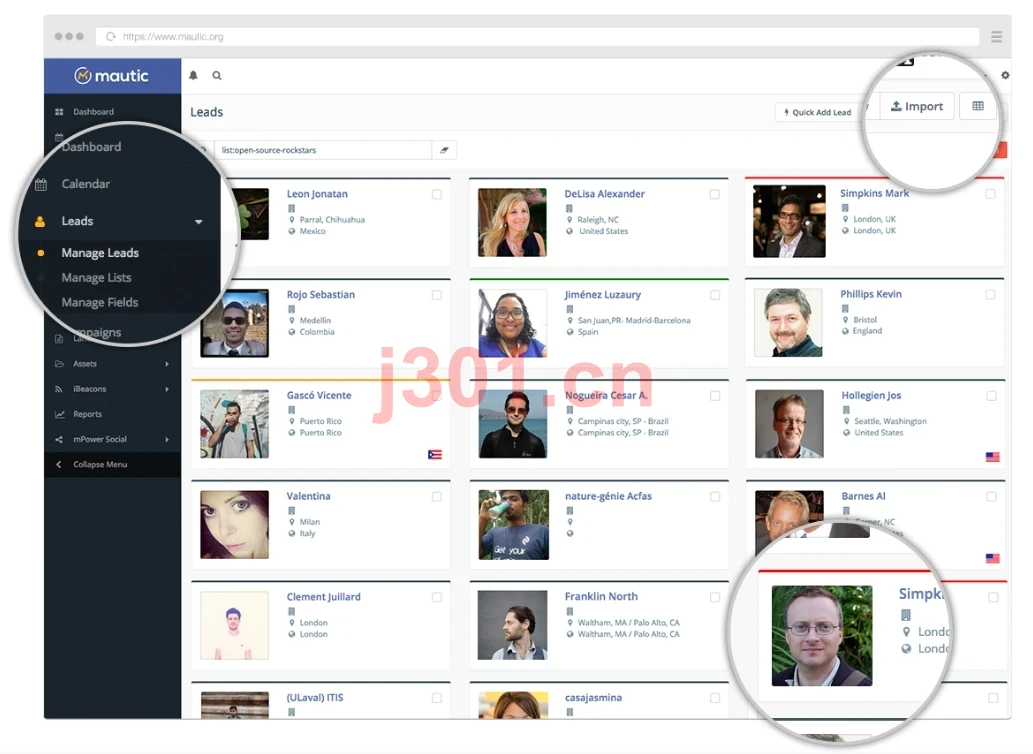Open Franklin North profile photo
The height and width of the screenshot is (754, 1033).
coord(513,625)
